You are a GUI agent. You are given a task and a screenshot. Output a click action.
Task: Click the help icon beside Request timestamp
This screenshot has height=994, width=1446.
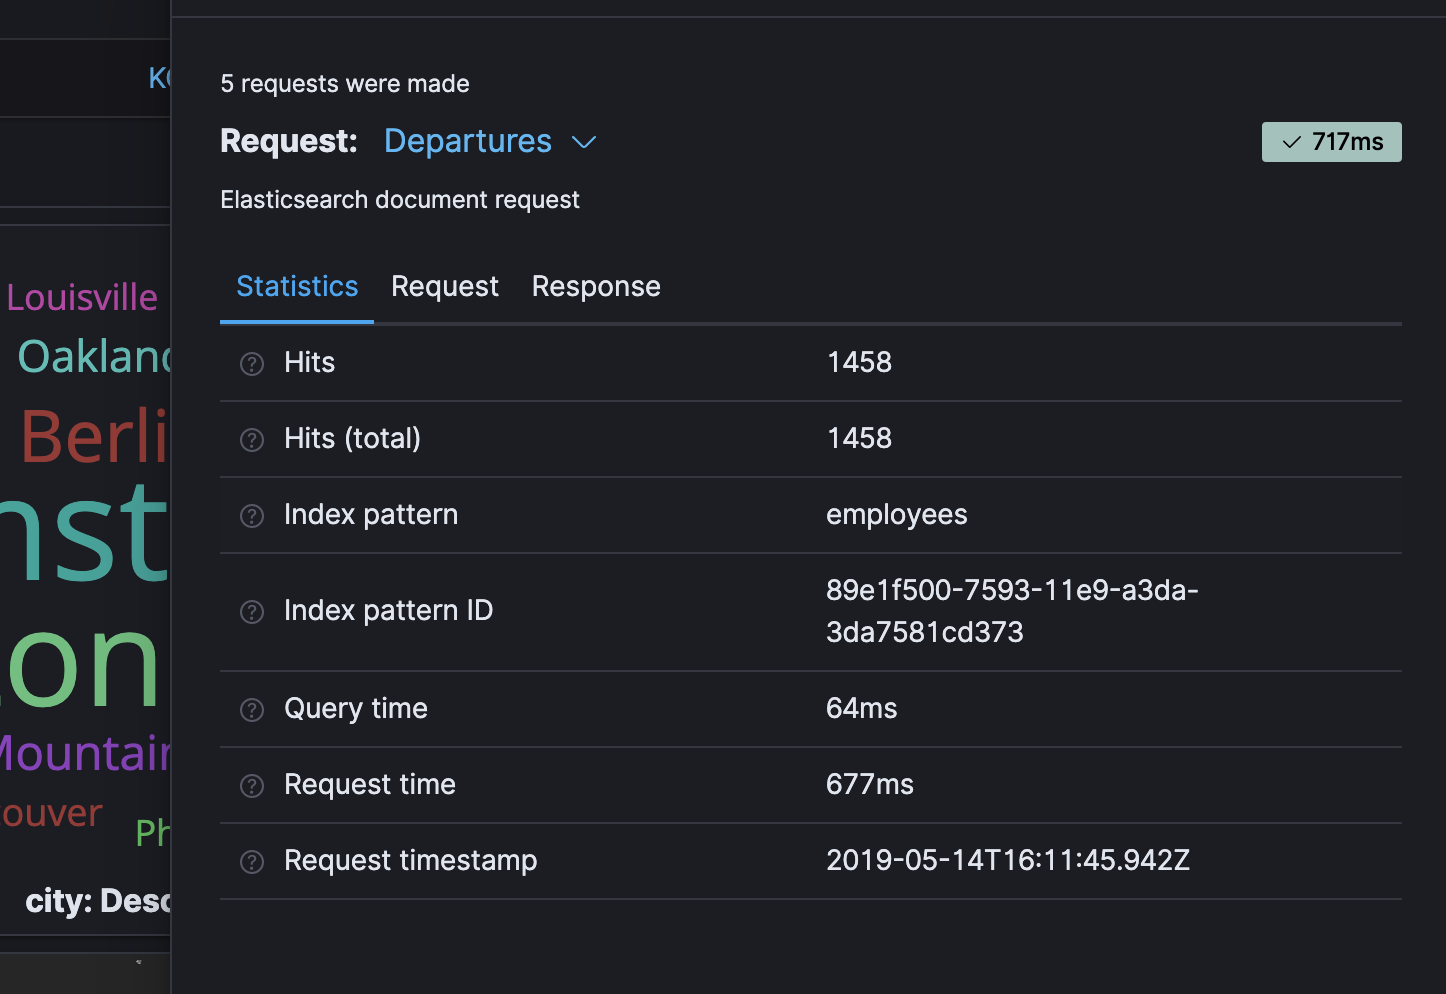coord(252,862)
